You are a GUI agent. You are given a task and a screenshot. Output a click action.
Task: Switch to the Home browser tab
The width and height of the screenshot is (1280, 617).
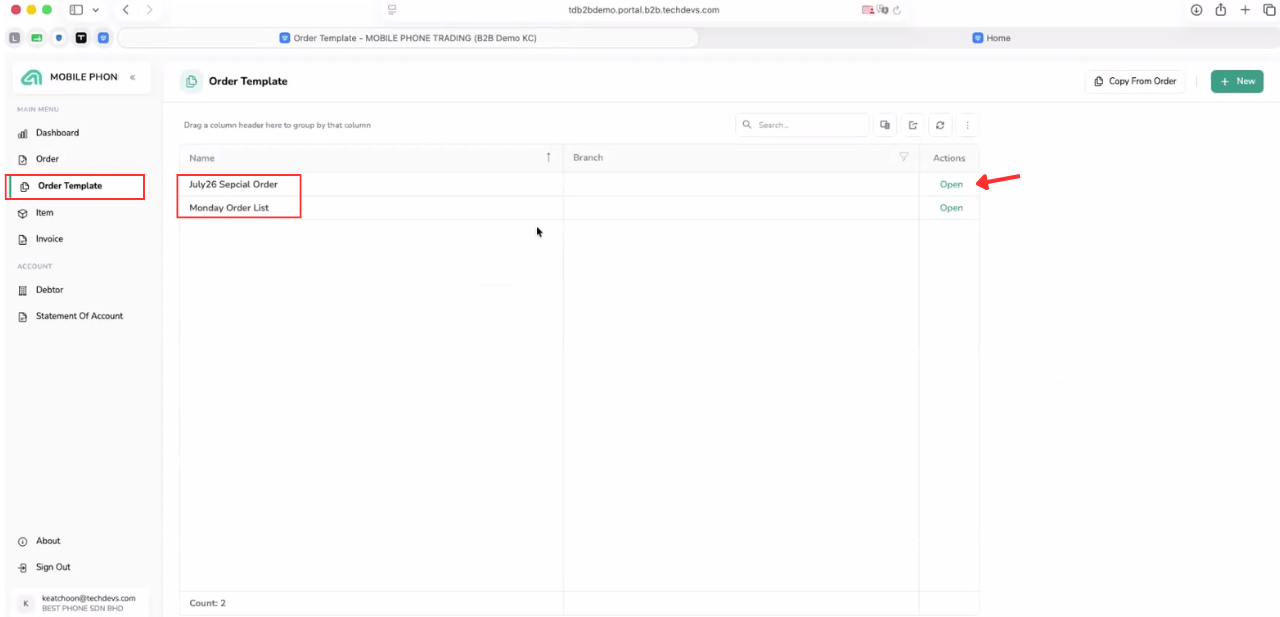991,38
